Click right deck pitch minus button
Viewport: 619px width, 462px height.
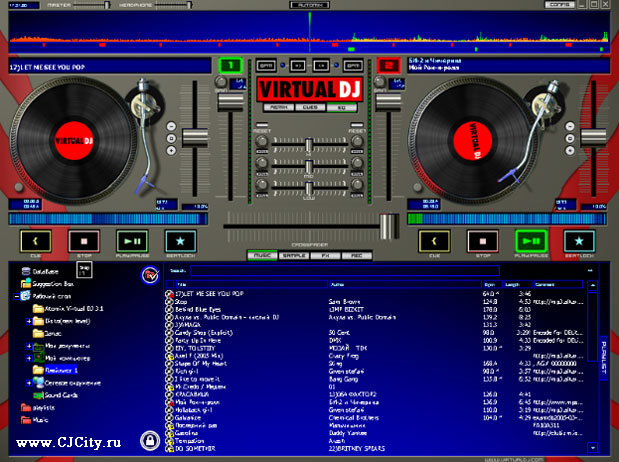tap(570, 126)
